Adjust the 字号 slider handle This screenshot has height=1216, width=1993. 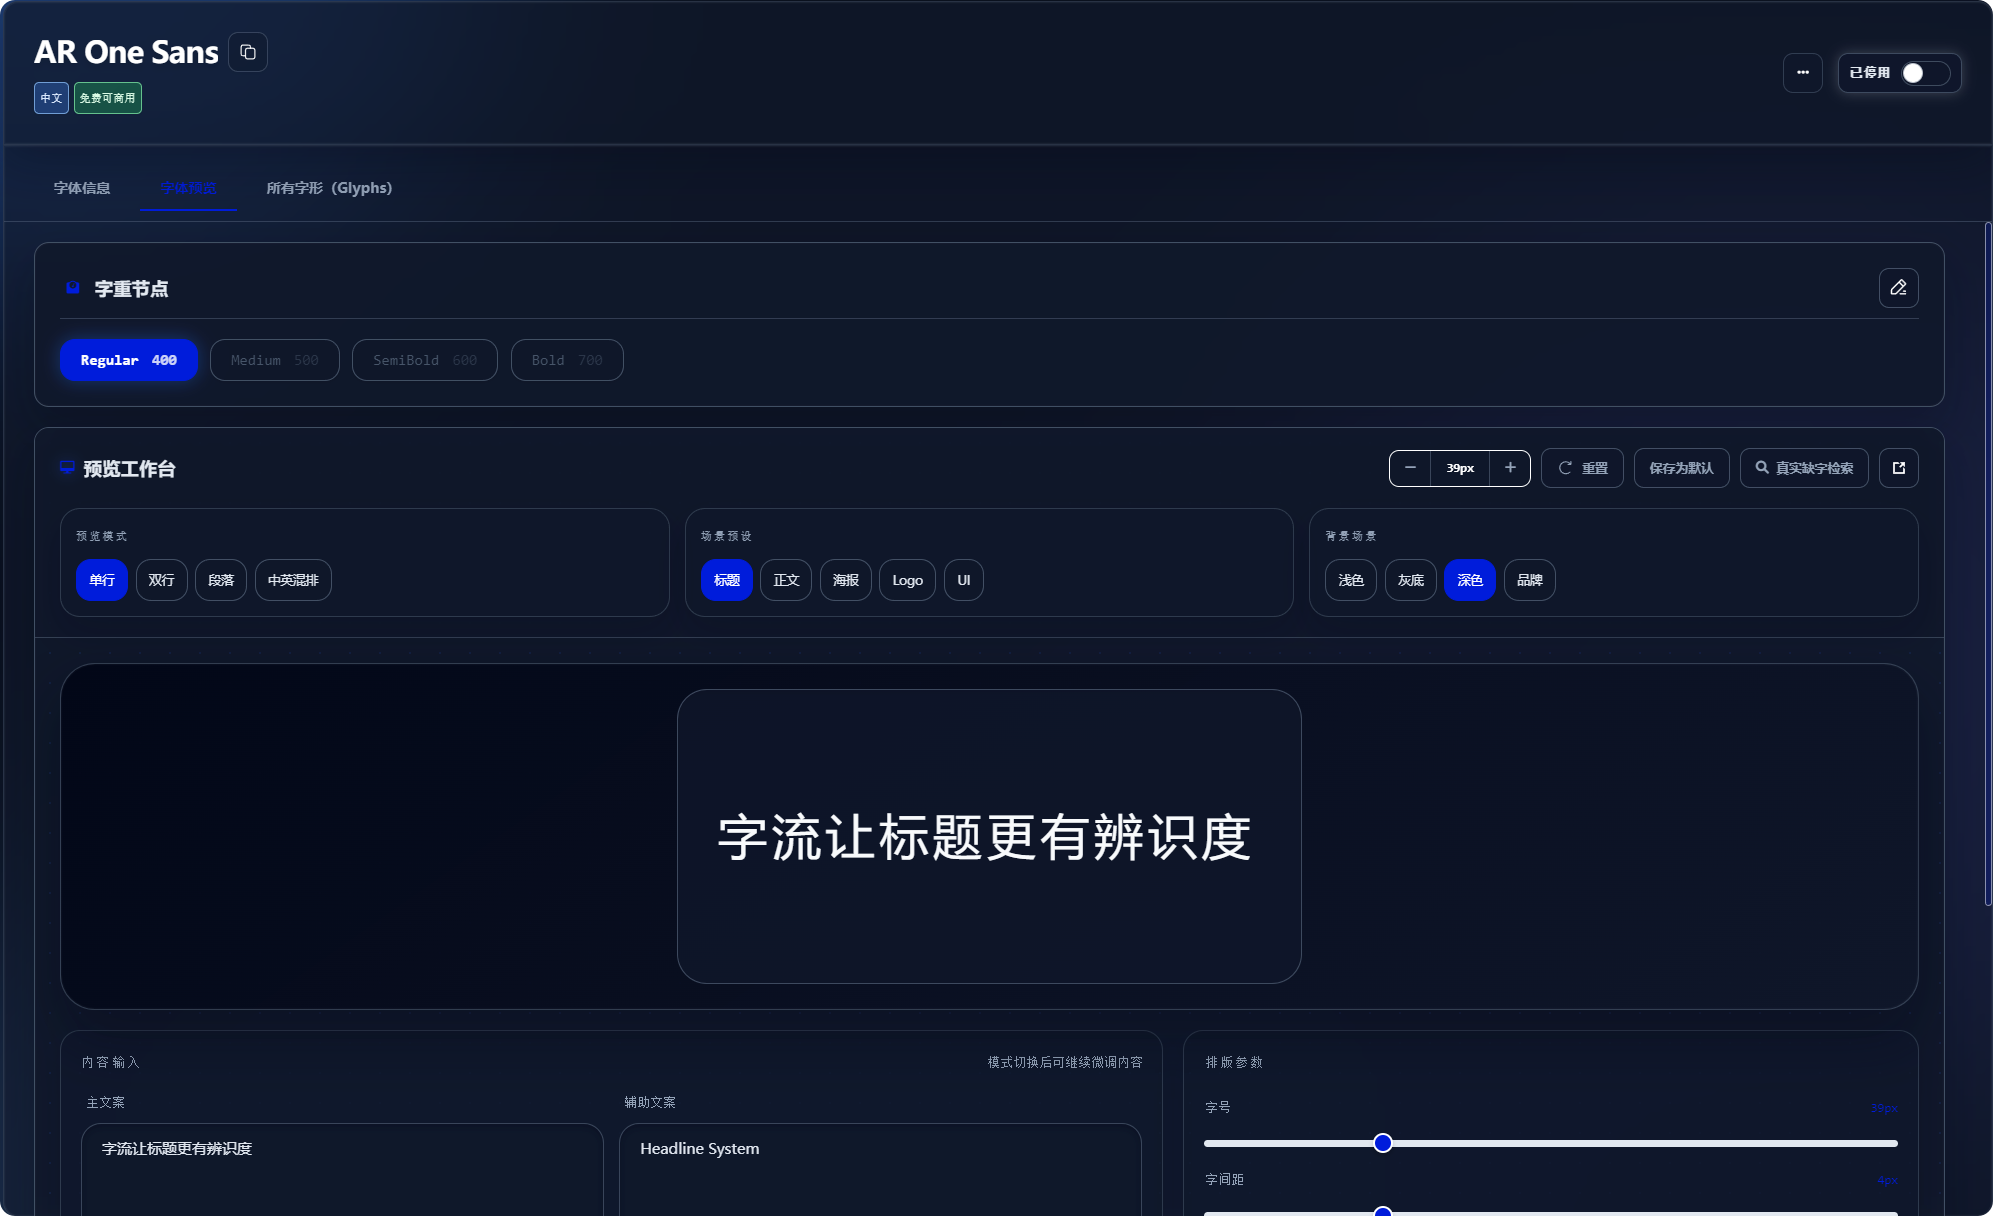(1383, 1143)
